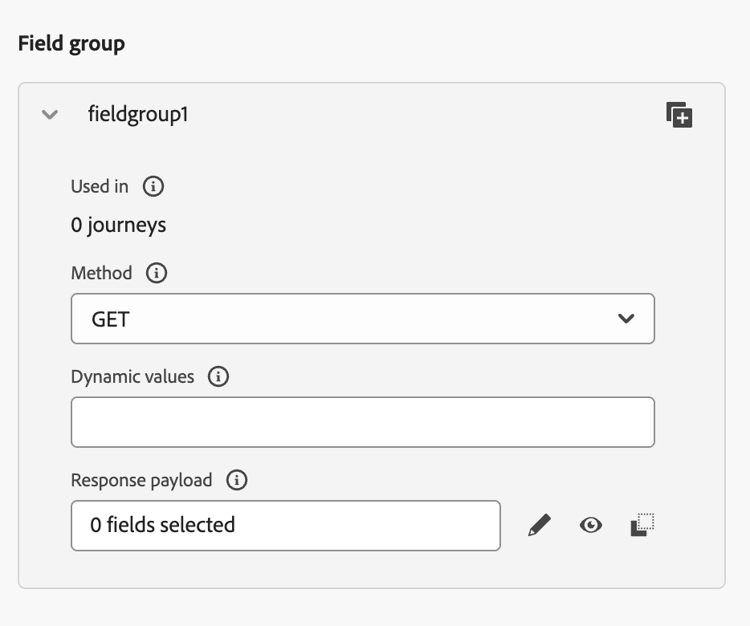
Task: Show info tooltip next to Response payload
Action: point(237,480)
